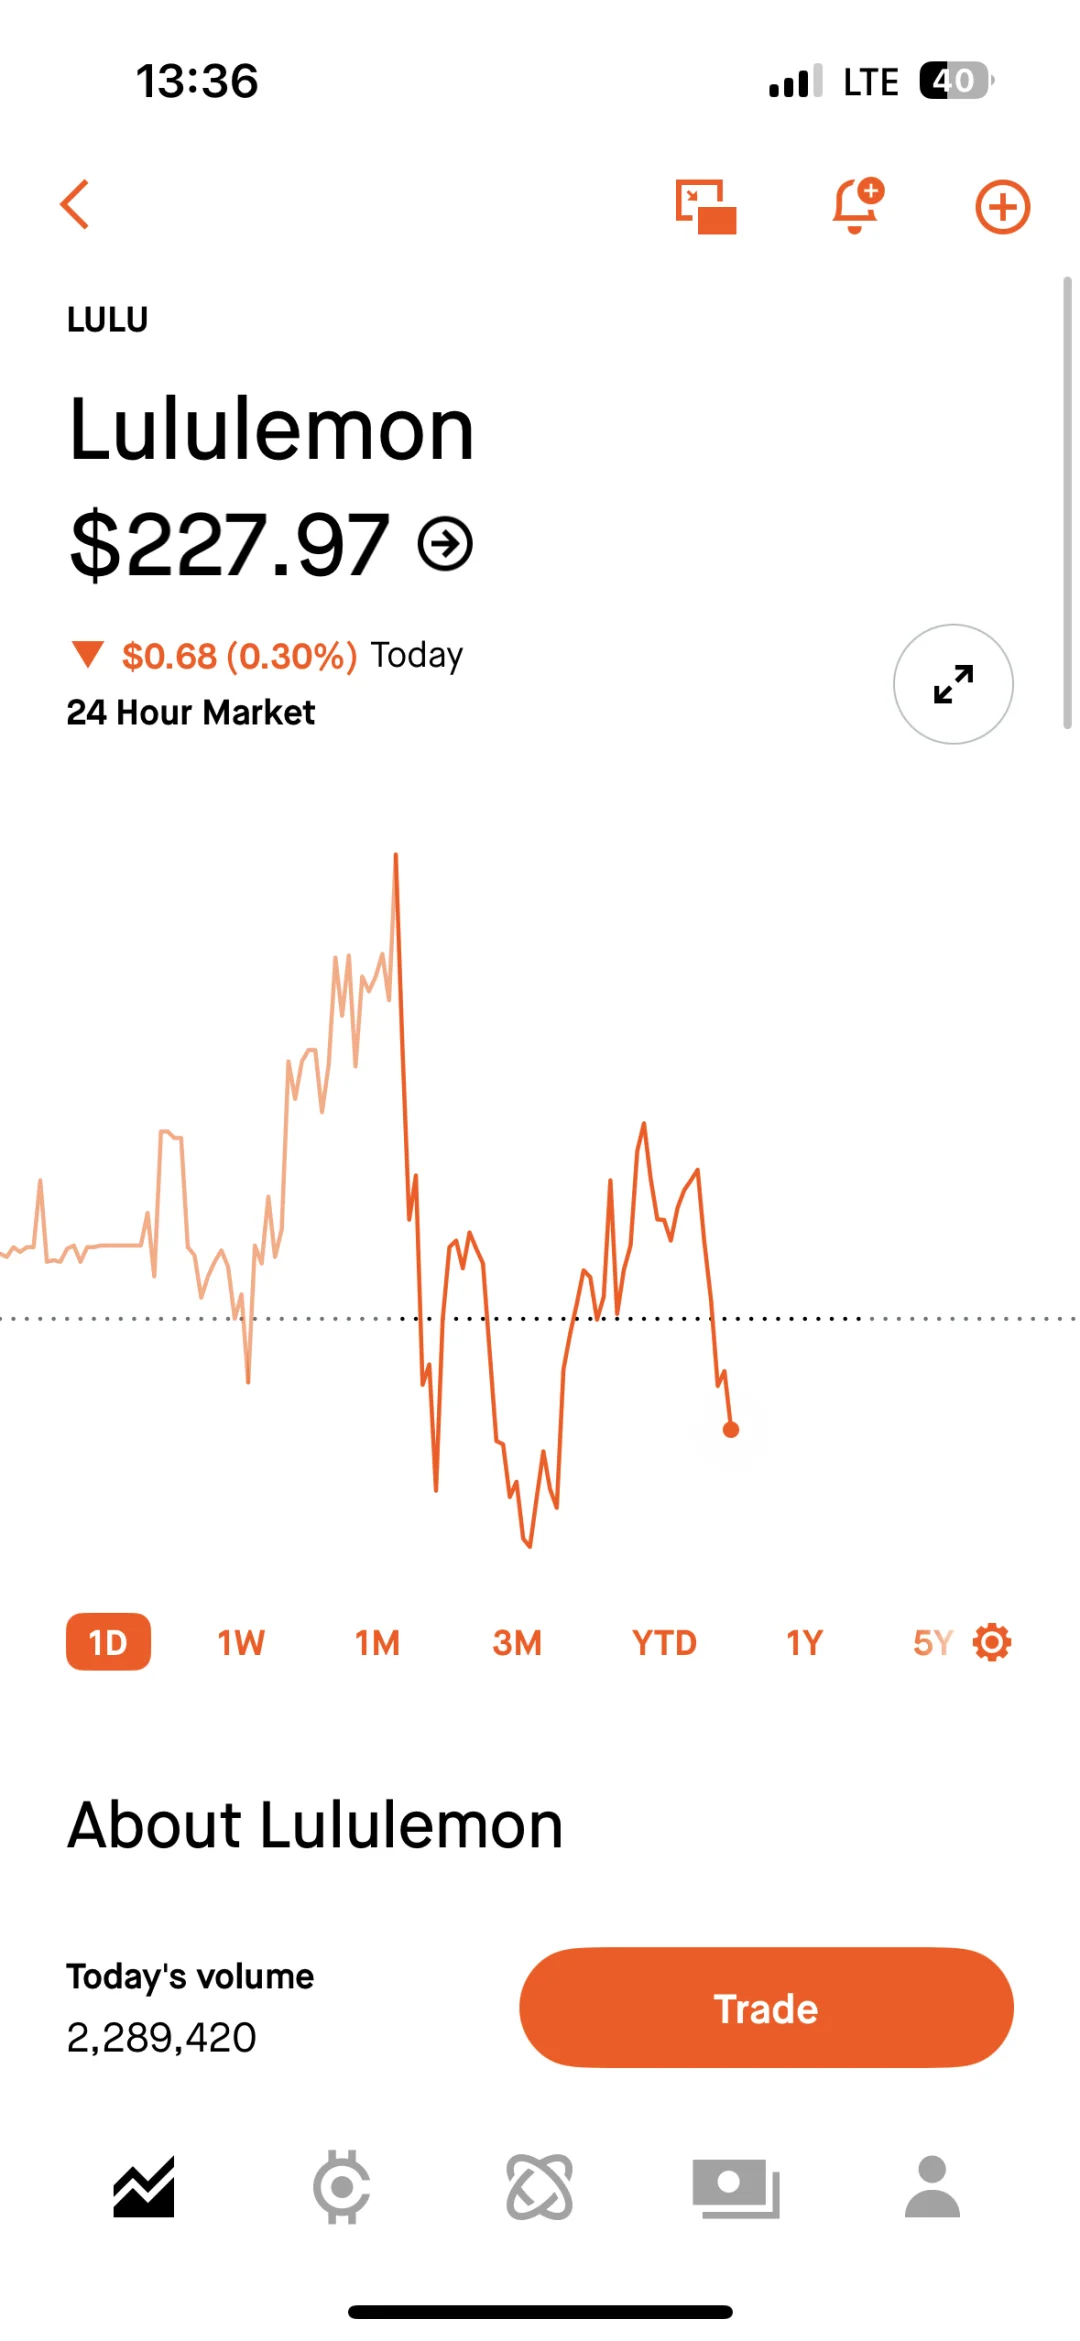This screenshot has height=2341, width=1080.
Task: Tap the back arrow icon
Action: pos(75,205)
